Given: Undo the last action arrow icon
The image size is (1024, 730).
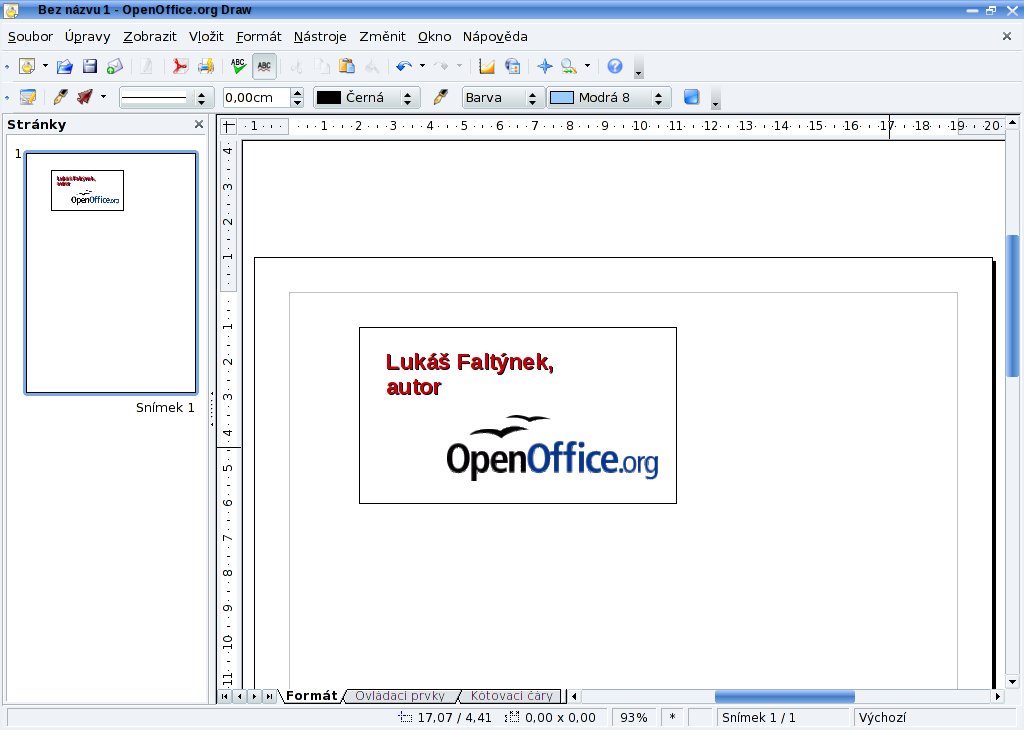Looking at the screenshot, I should tap(404, 66).
